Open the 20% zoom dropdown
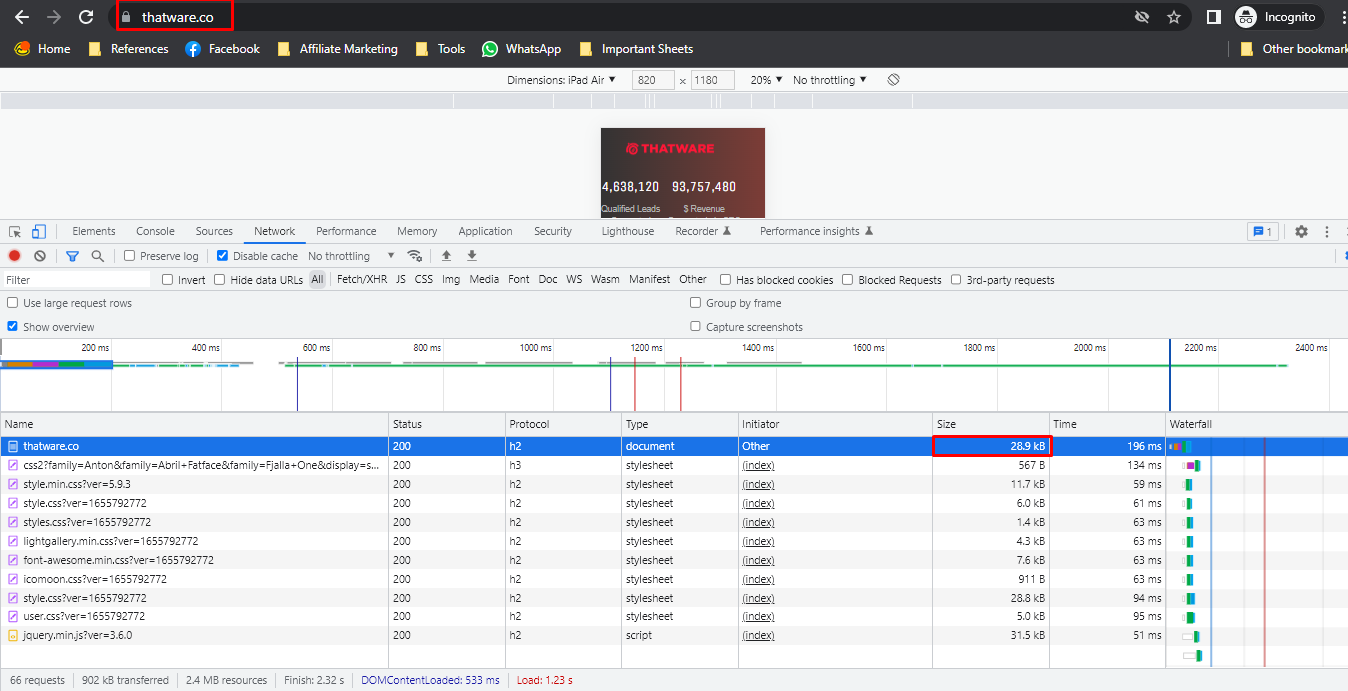Viewport: 1348px width, 691px height. pyautogui.click(x=767, y=80)
